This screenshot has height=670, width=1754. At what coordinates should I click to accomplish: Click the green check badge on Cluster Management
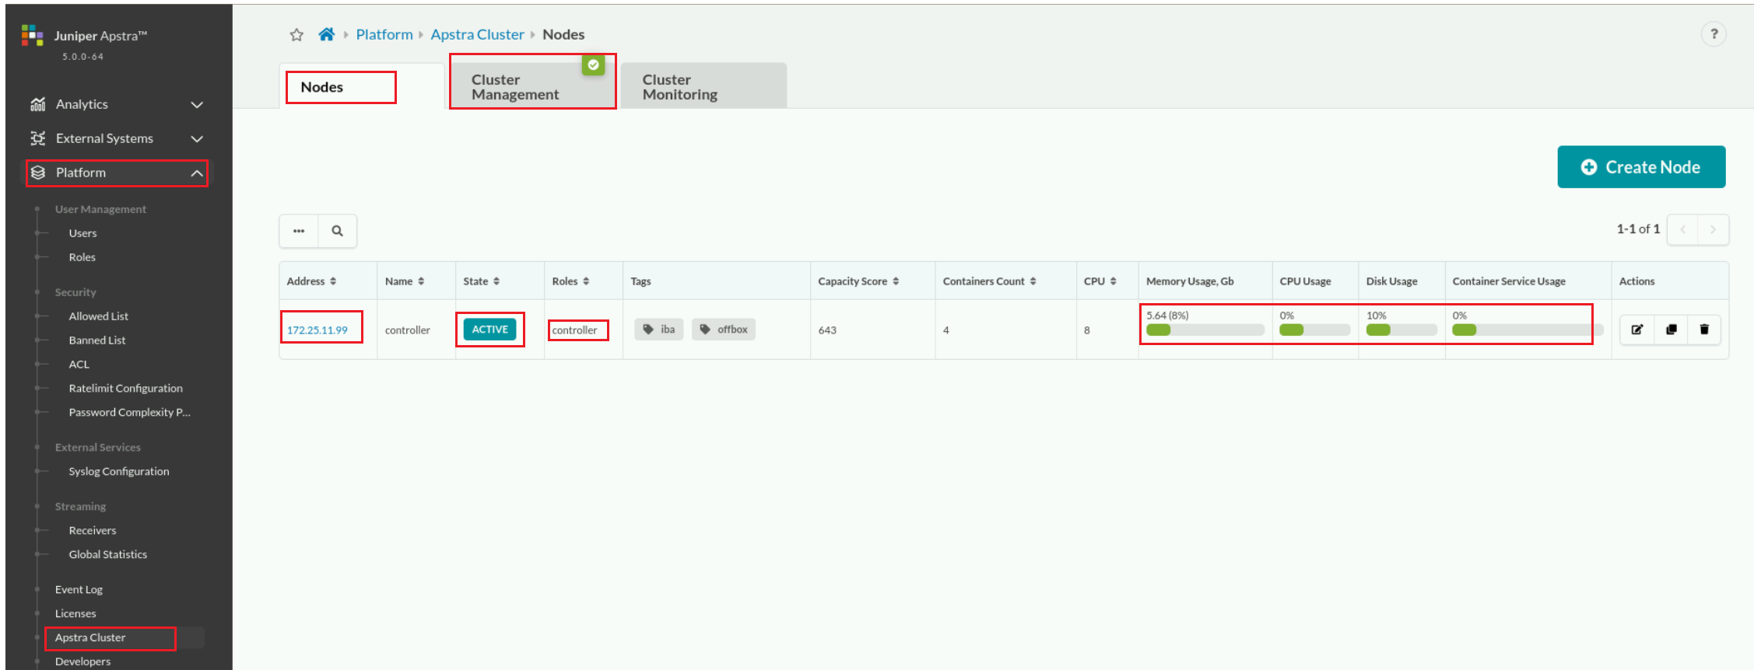(x=593, y=64)
